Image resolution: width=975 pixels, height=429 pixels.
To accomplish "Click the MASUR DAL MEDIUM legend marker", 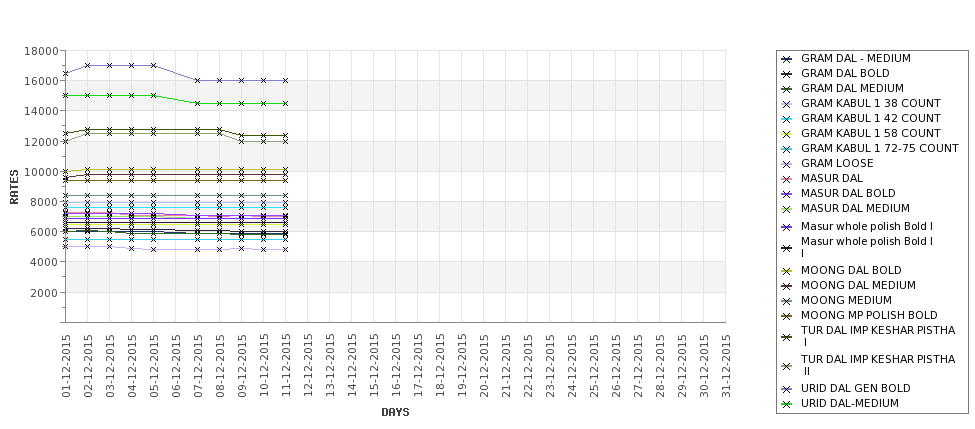I will (x=787, y=208).
